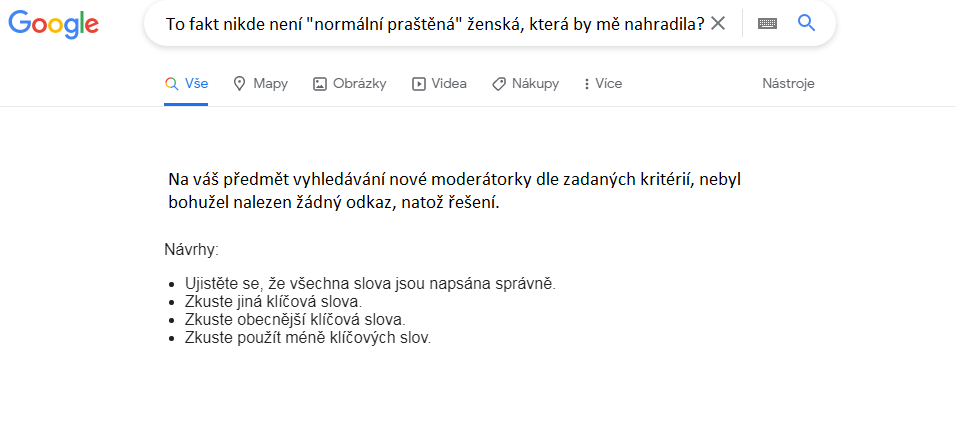Switch to the Mapy tab
This screenshot has width=956, height=426.
(260, 84)
